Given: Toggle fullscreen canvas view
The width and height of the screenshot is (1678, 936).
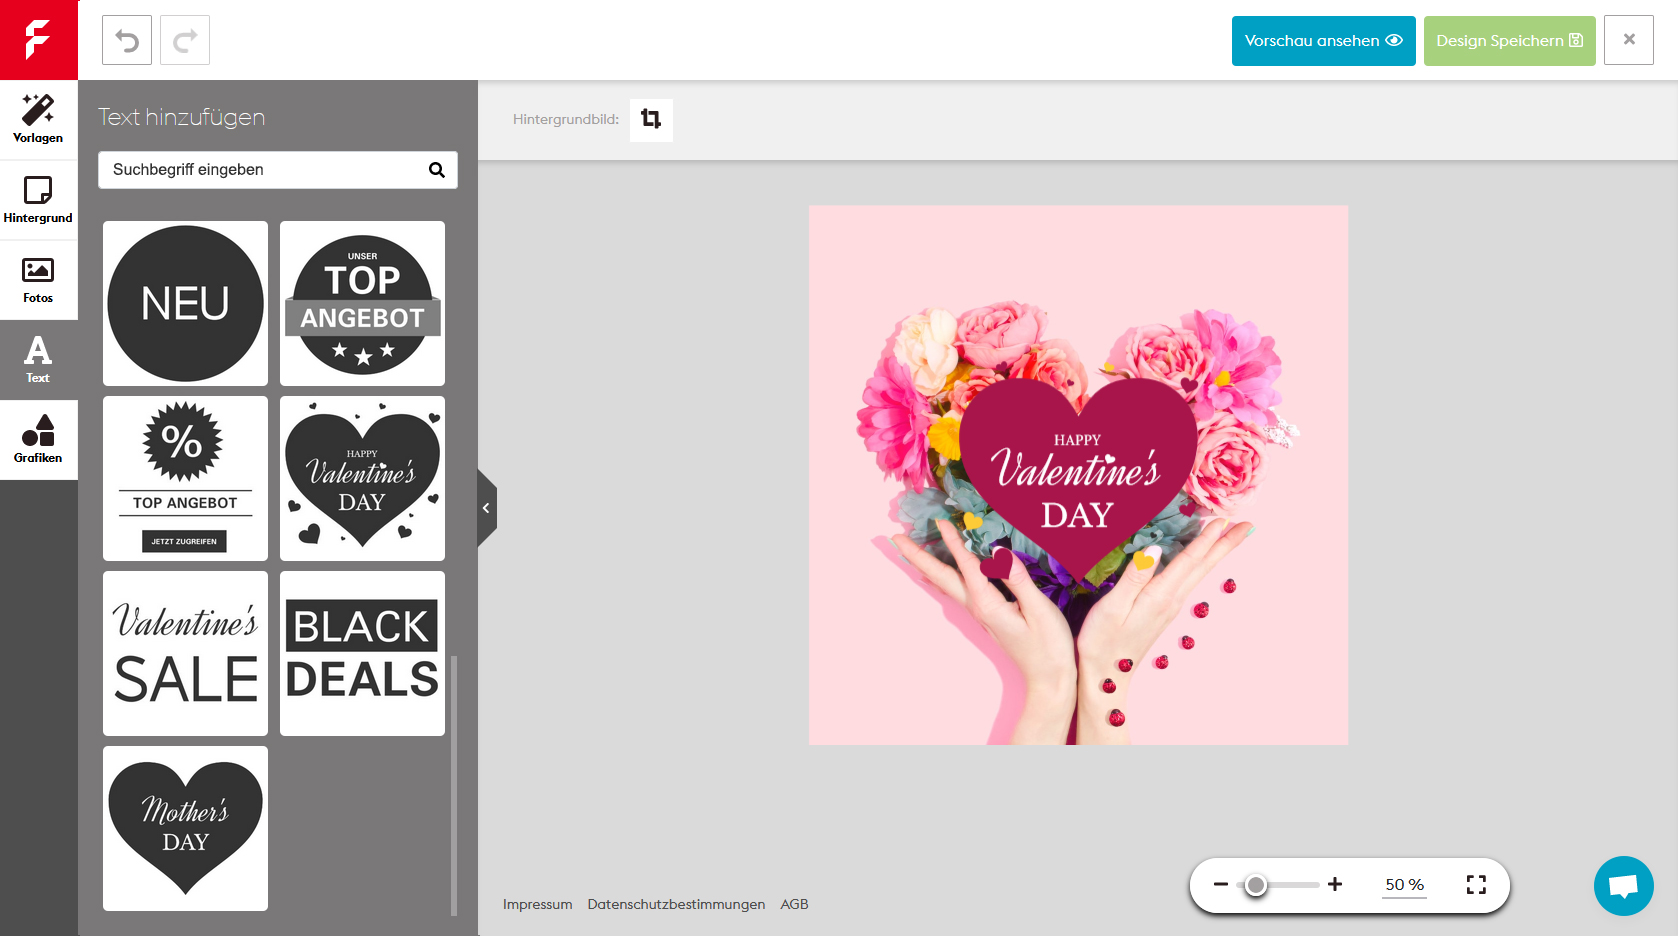Looking at the screenshot, I should click(x=1476, y=884).
